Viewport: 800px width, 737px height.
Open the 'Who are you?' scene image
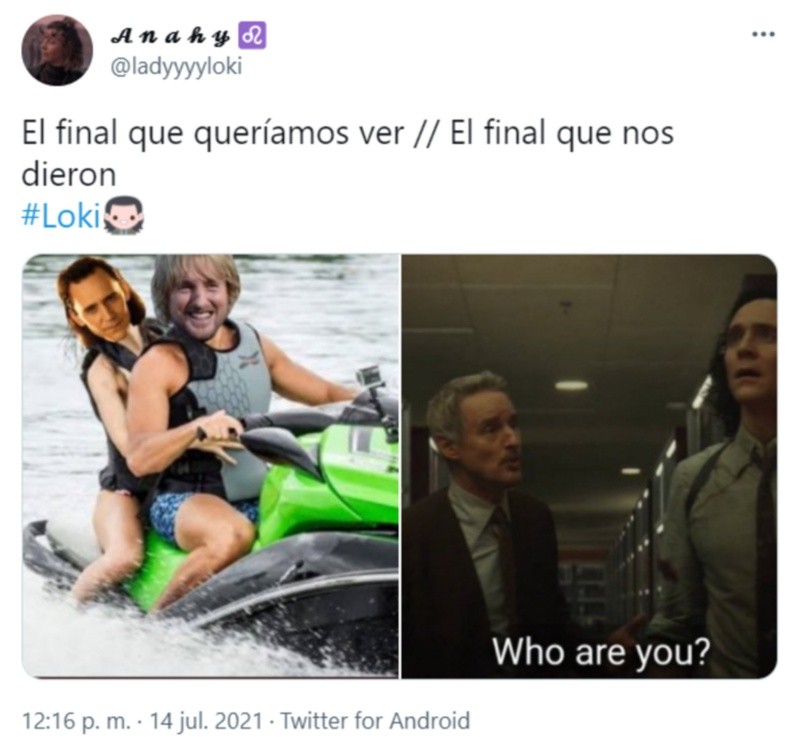[589, 466]
